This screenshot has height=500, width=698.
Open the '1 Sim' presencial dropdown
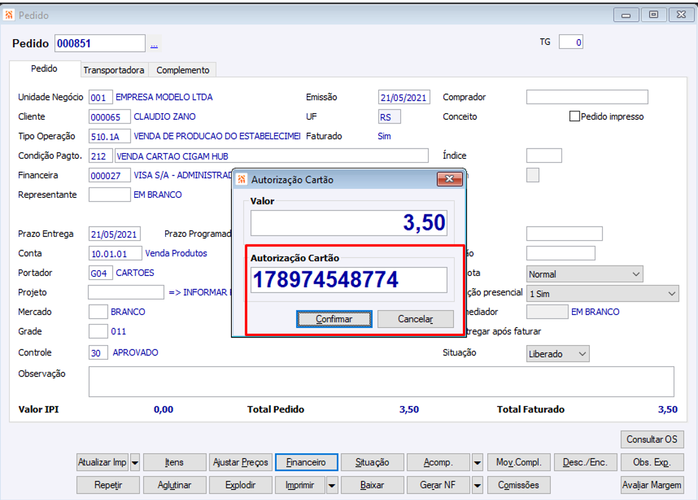click(603, 294)
